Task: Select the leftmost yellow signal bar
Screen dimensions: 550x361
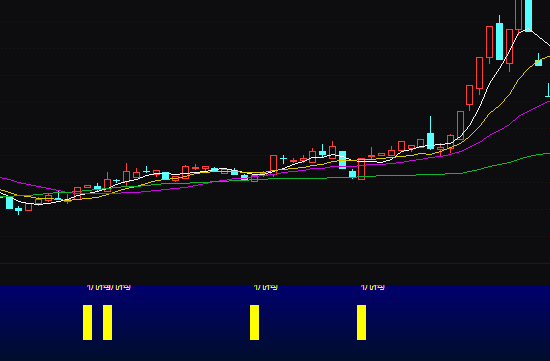Action: [x=87, y=322]
